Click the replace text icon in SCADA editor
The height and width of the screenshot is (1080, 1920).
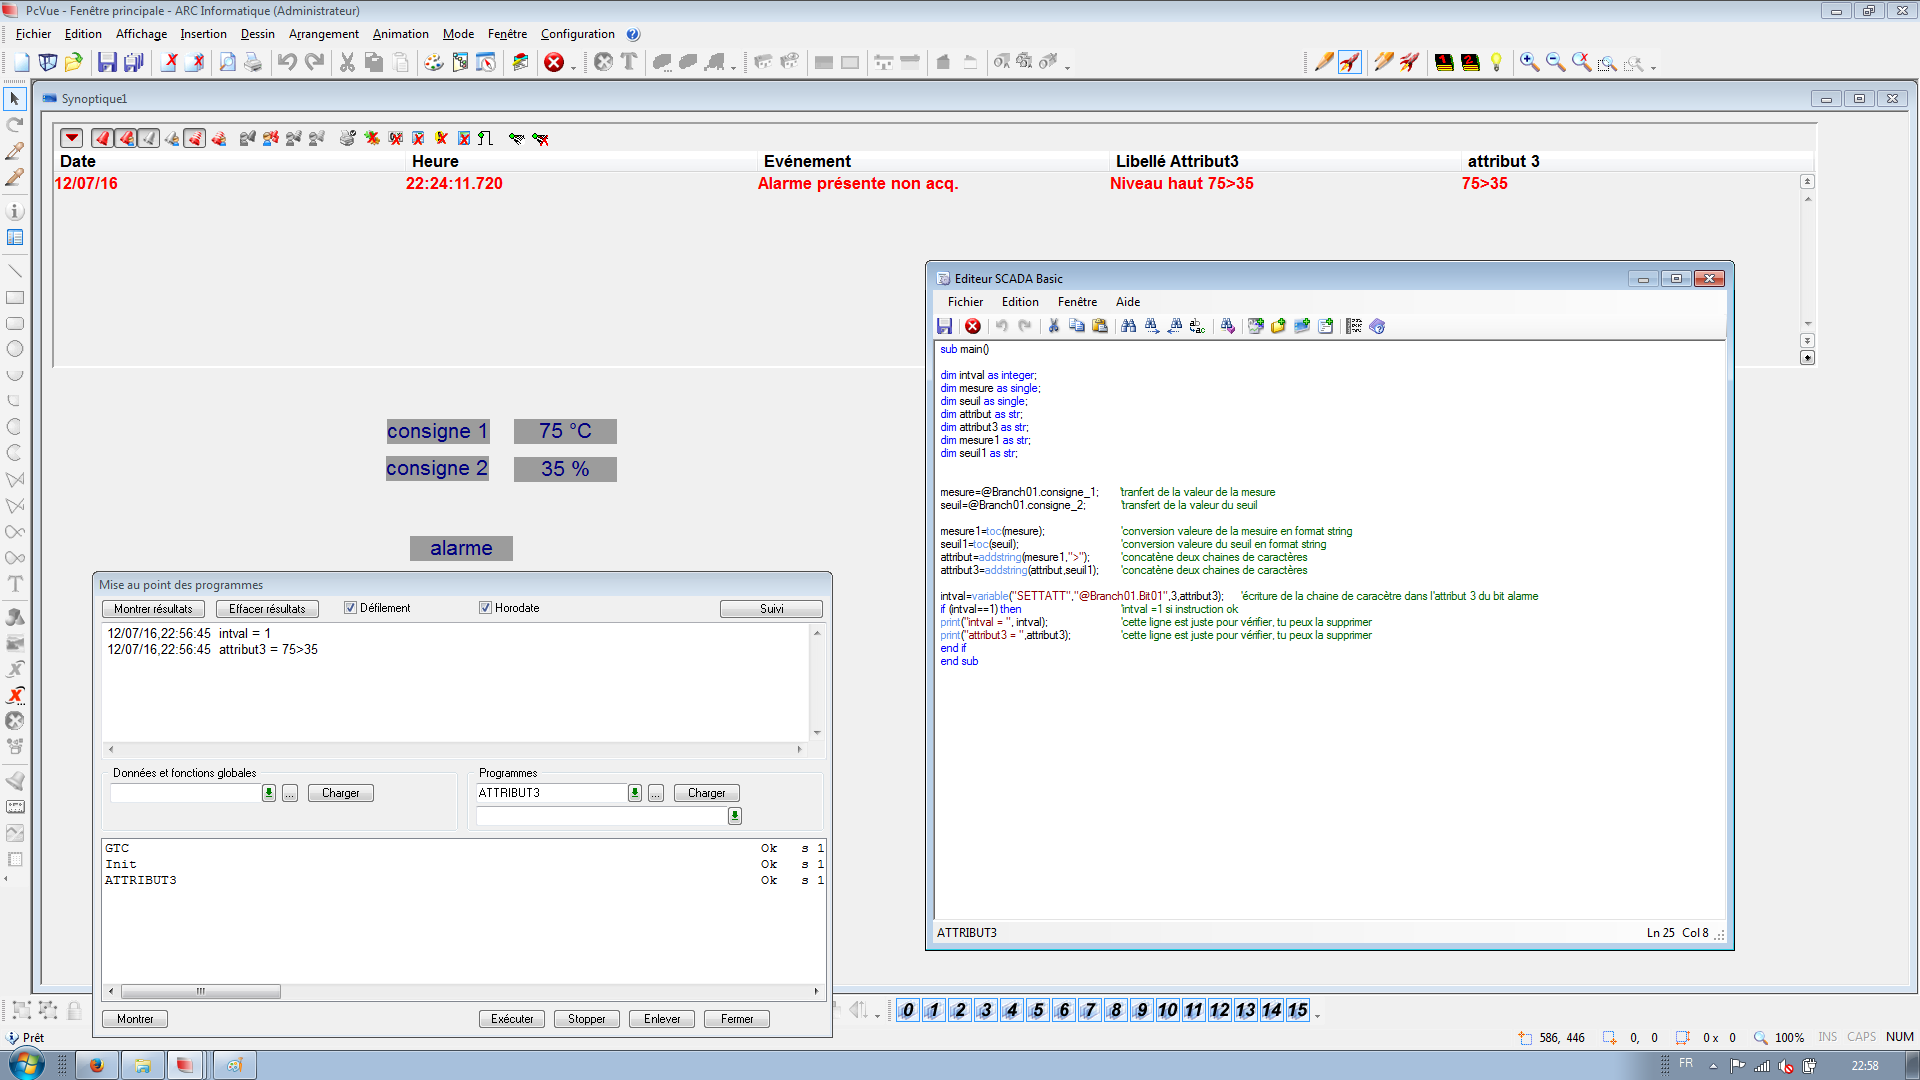[x=1197, y=326]
